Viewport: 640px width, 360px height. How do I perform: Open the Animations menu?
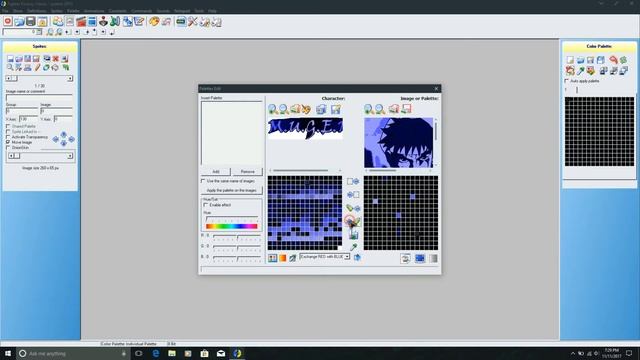pos(94,11)
